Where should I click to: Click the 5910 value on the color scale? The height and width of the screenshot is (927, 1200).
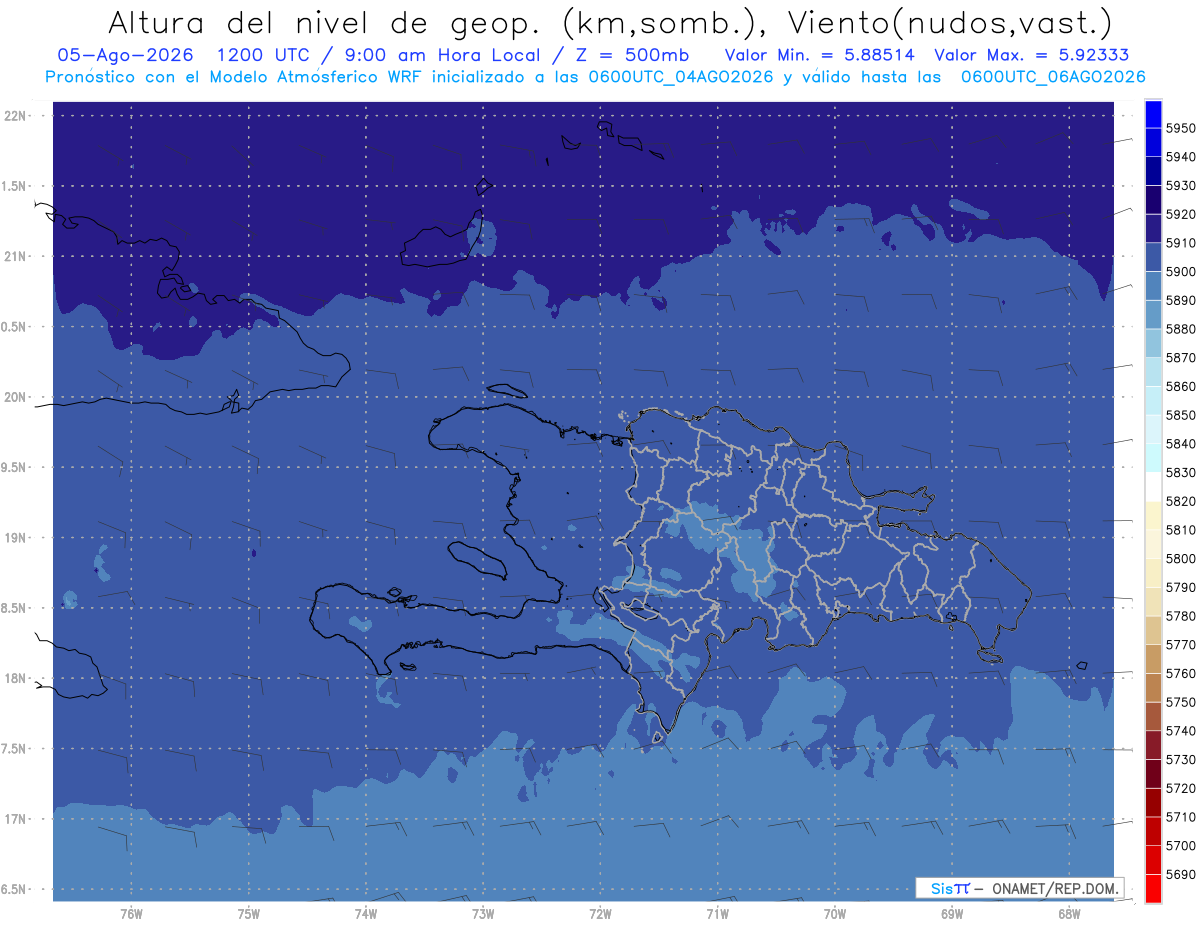[1181, 243]
